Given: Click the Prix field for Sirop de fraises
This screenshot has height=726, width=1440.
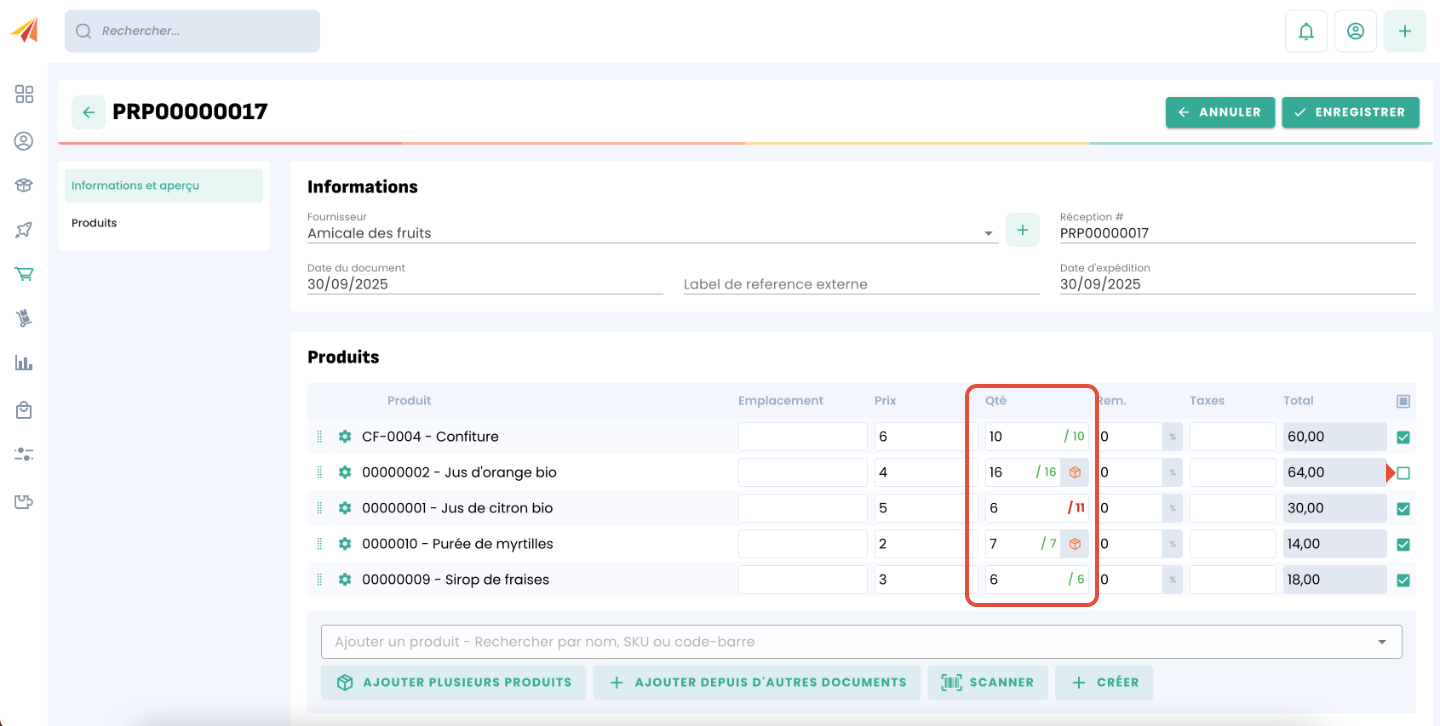Looking at the screenshot, I should 924,579.
